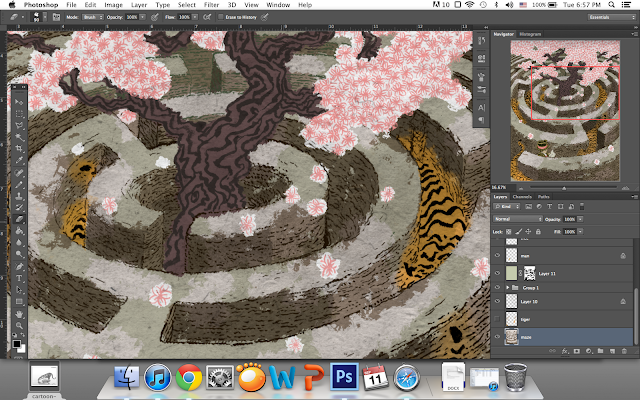The height and width of the screenshot is (400, 640).
Task: Select the Rectangular Marquee tool
Action: coord(19,113)
